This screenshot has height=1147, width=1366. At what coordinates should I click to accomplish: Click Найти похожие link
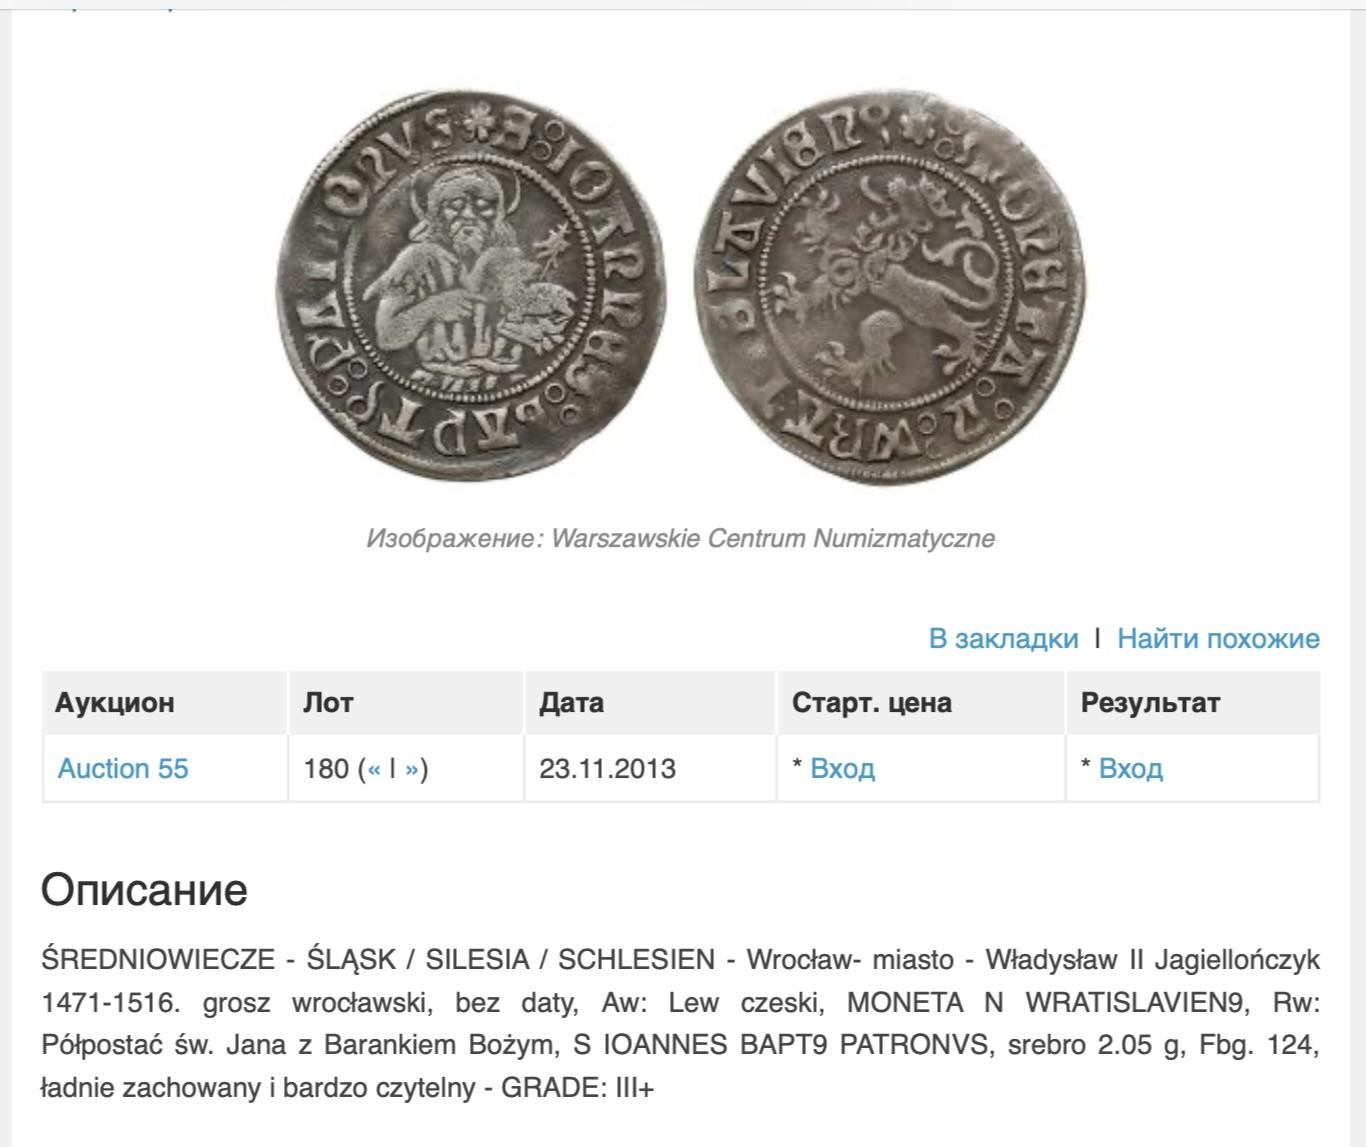[x=1218, y=638]
